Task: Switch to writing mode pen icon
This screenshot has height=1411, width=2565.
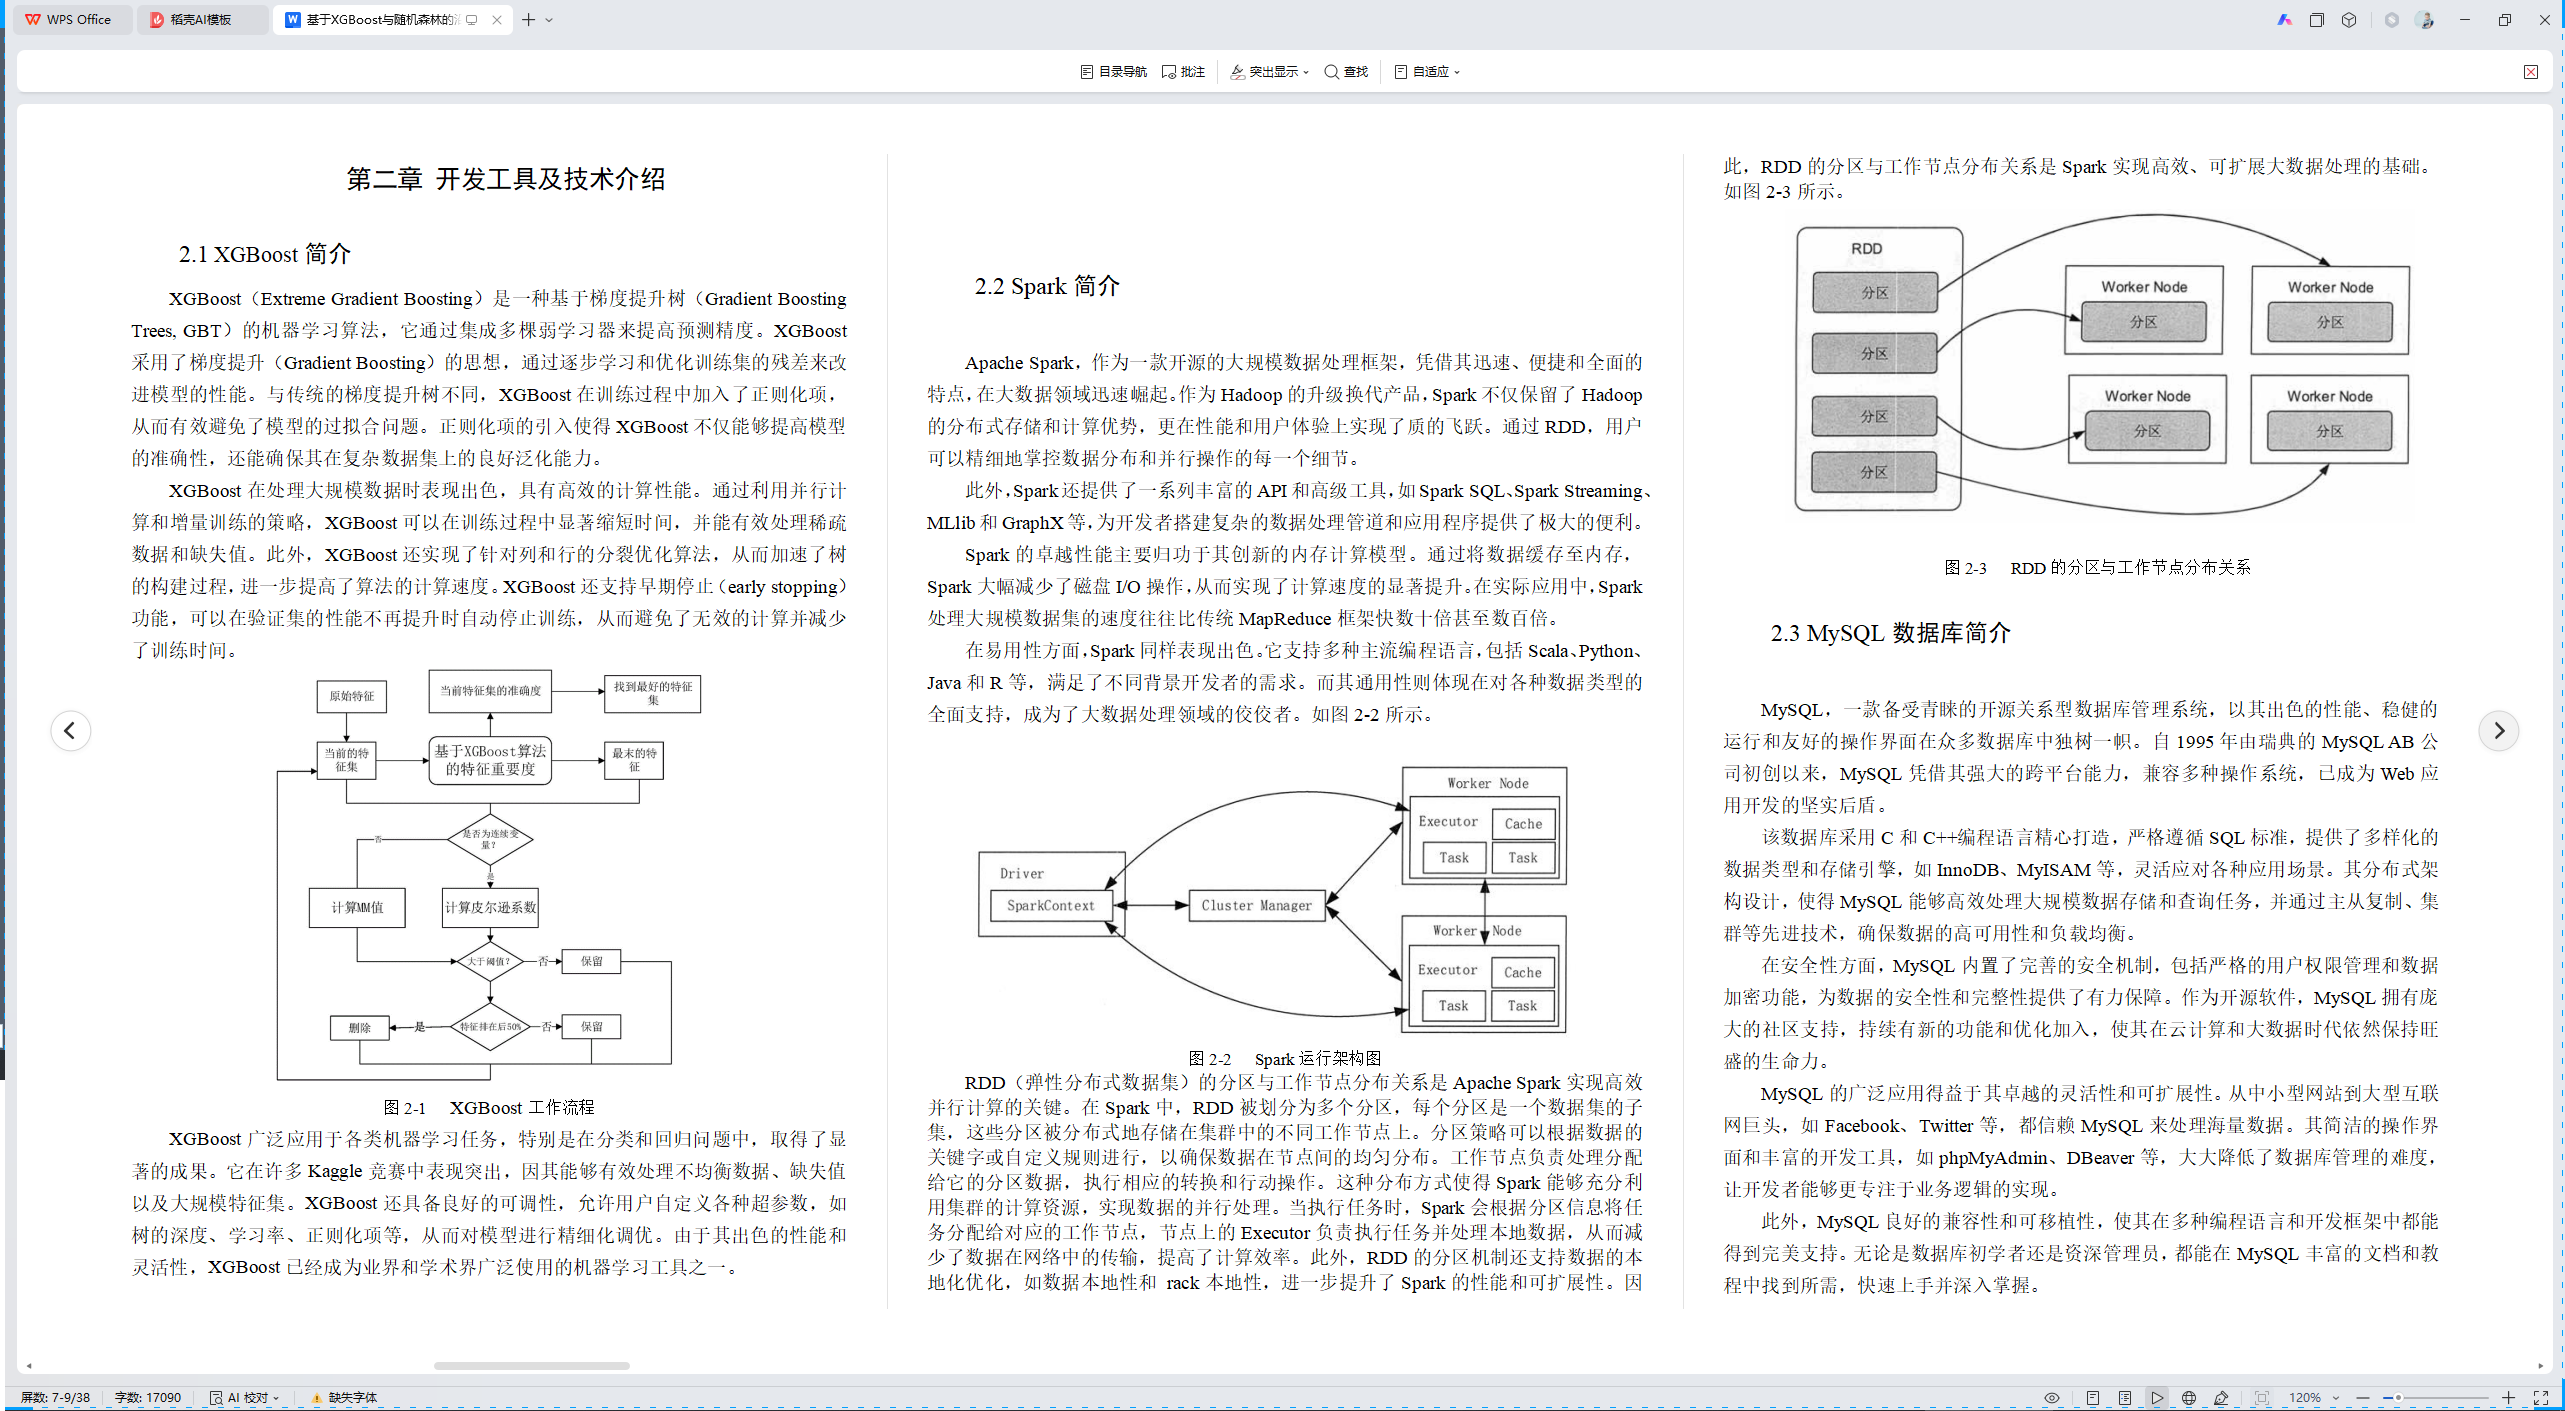Action: (x=2221, y=1398)
